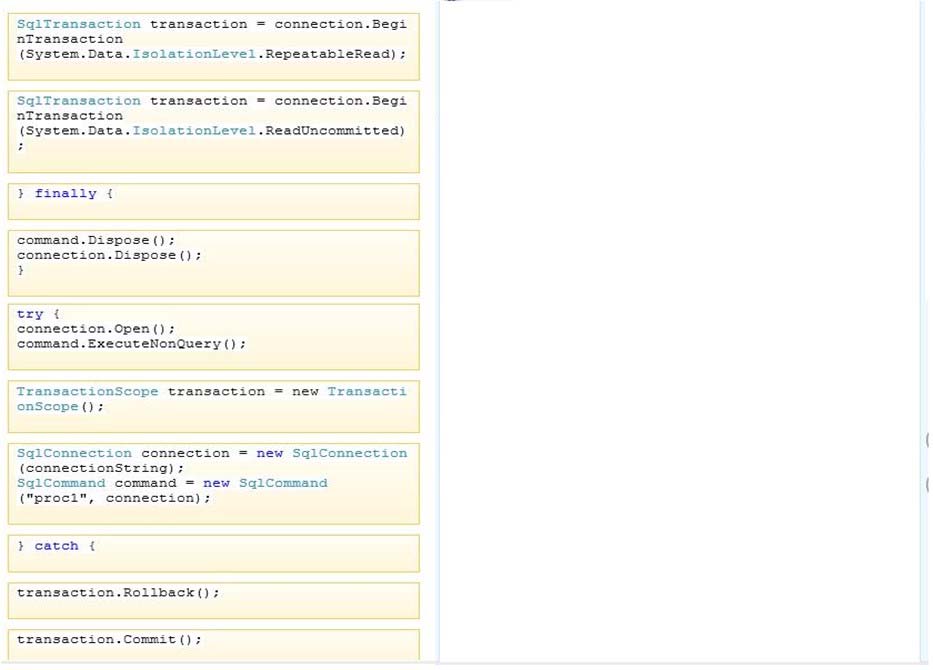Screen dimensions: 933x670
Task: Select the TransactionScope transaction code block
Action: click(x=214, y=406)
